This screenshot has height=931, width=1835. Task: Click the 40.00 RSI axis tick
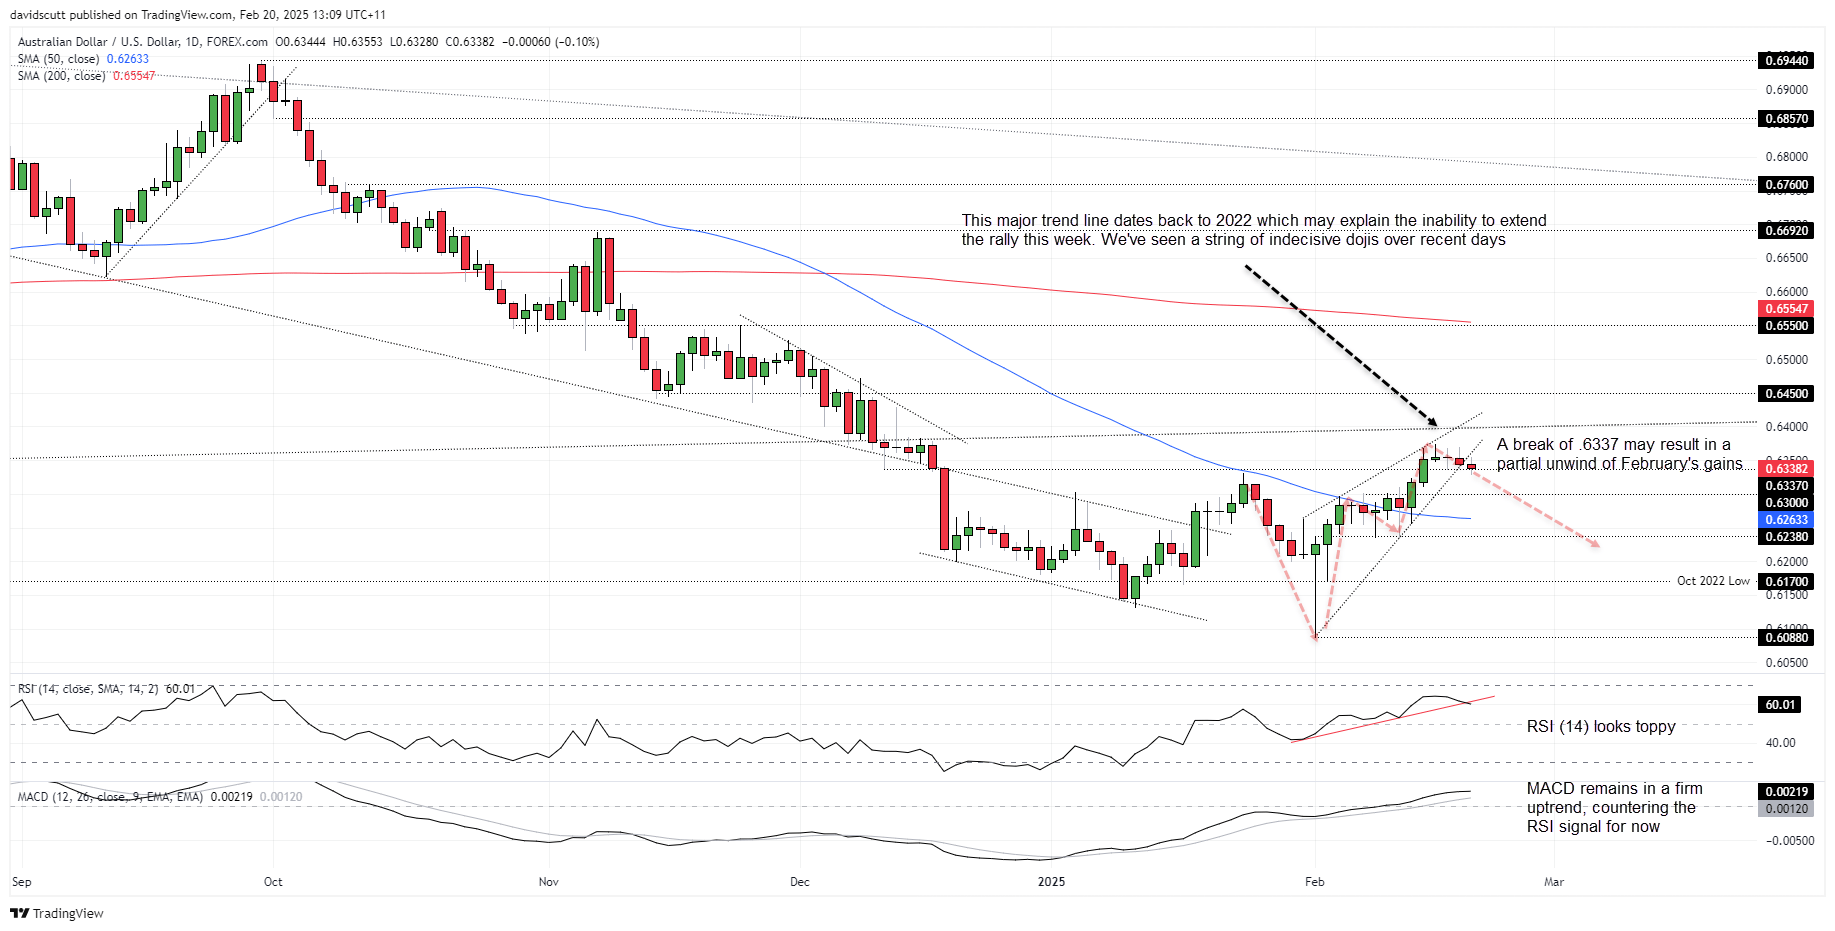tap(1780, 743)
